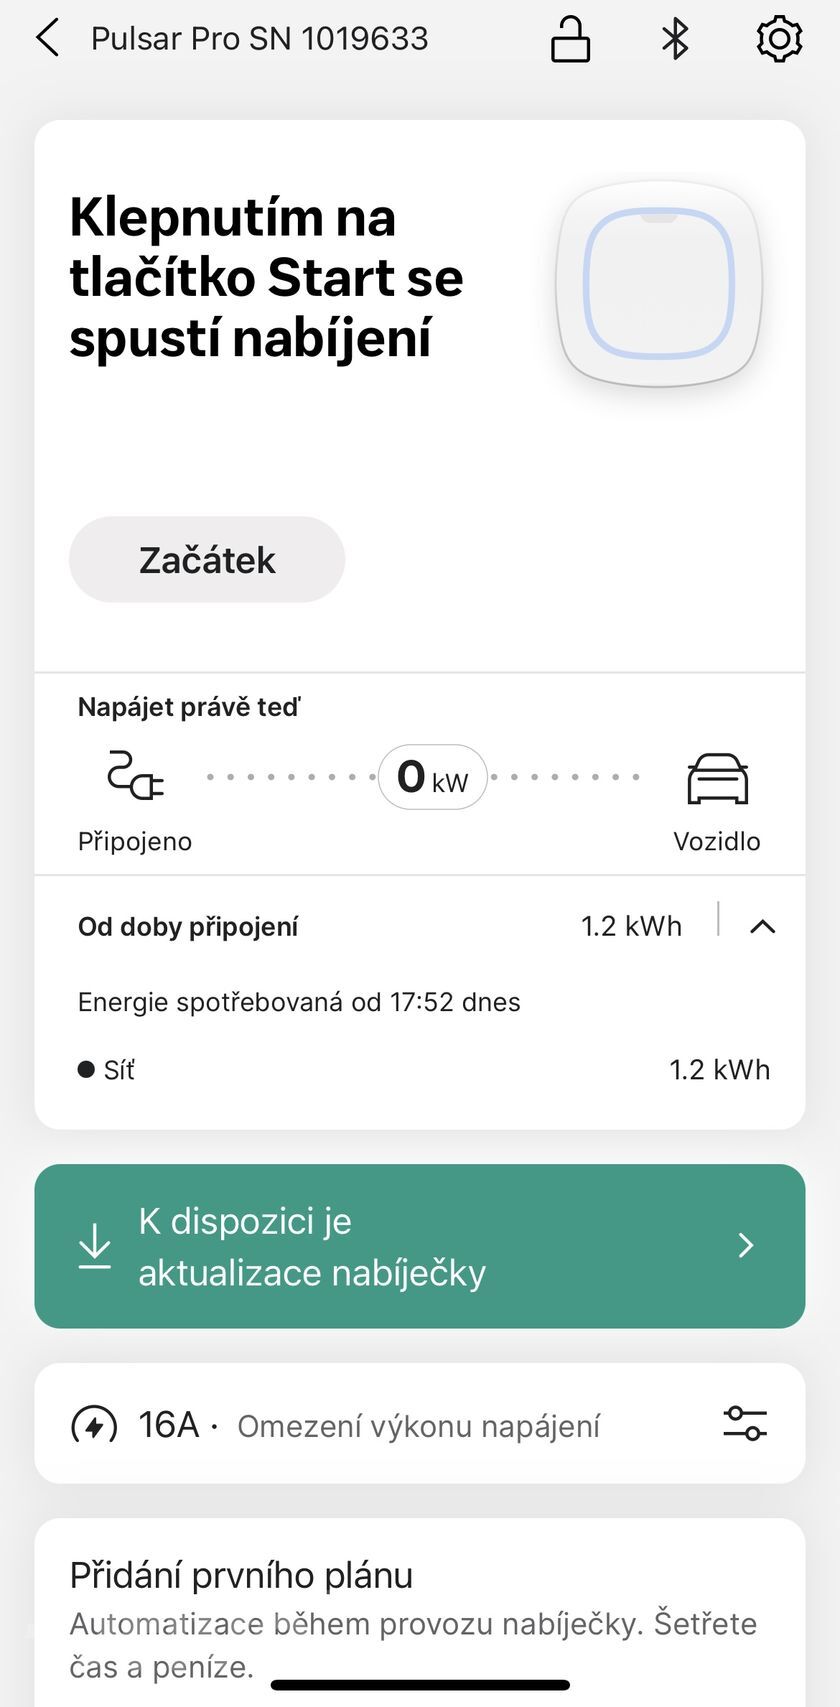Tap the lightning bolt current icon
The width and height of the screenshot is (840, 1707).
click(x=94, y=1425)
